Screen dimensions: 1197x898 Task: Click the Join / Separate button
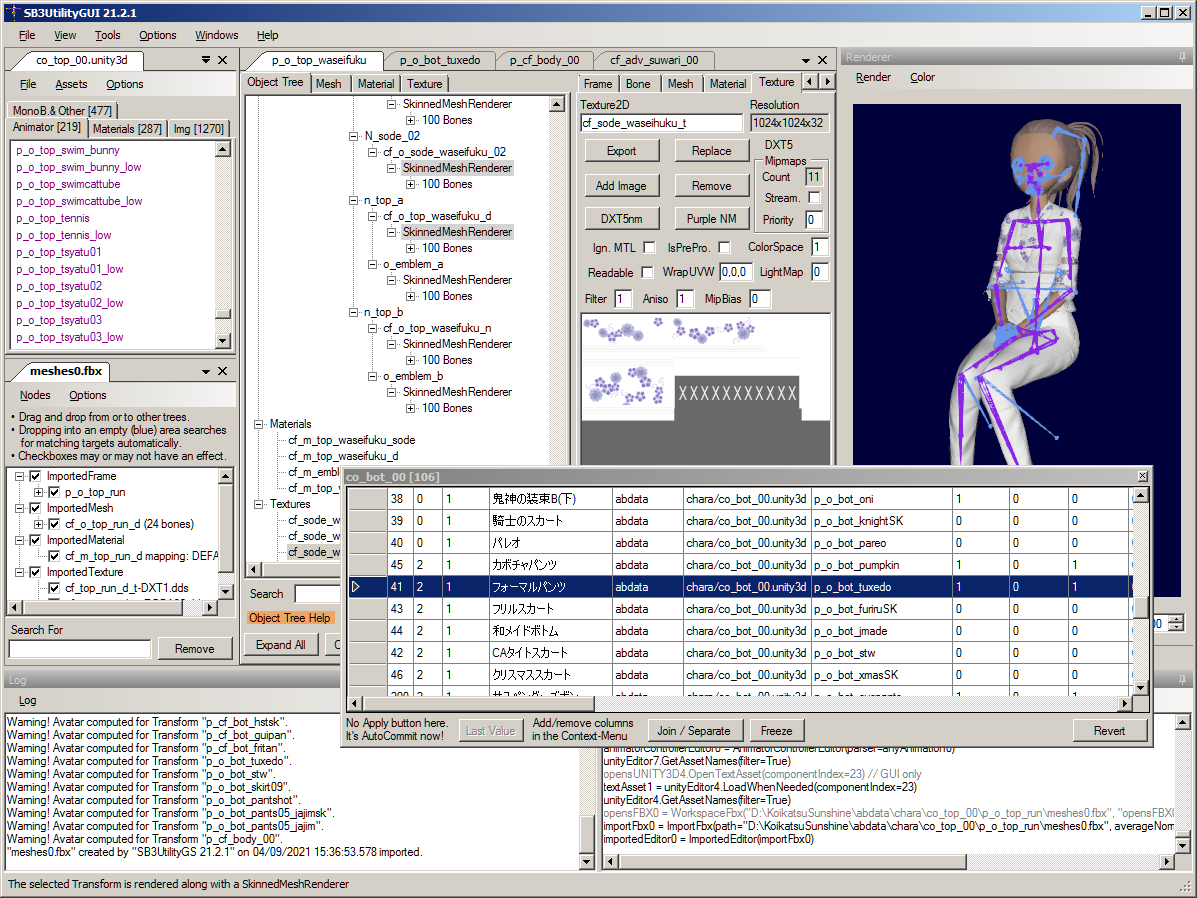[693, 731]
